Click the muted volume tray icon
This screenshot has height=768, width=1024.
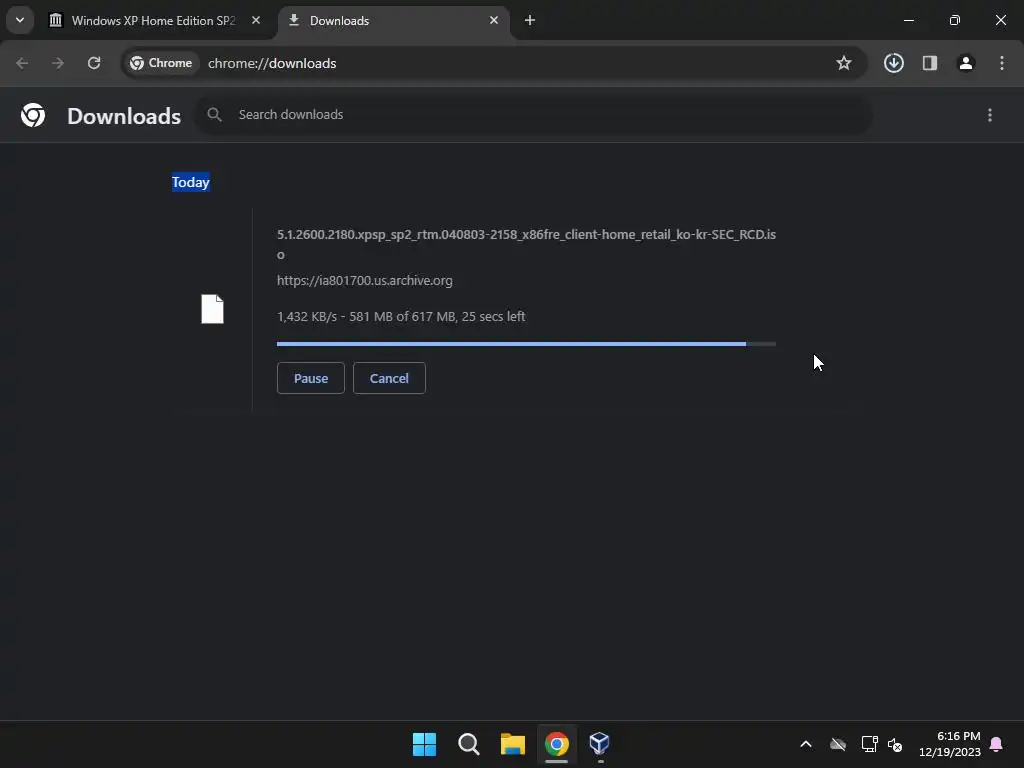point(895,744)
